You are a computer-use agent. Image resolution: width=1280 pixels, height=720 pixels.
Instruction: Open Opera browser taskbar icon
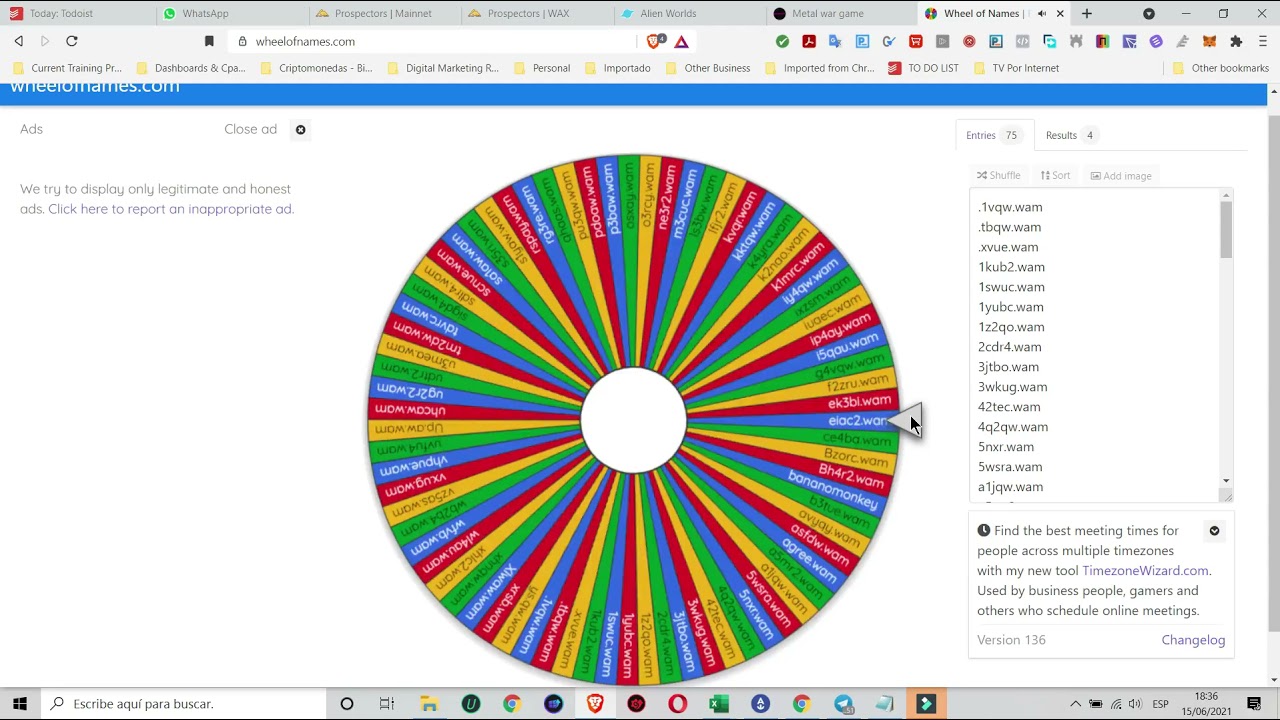(x=678, y=704)
